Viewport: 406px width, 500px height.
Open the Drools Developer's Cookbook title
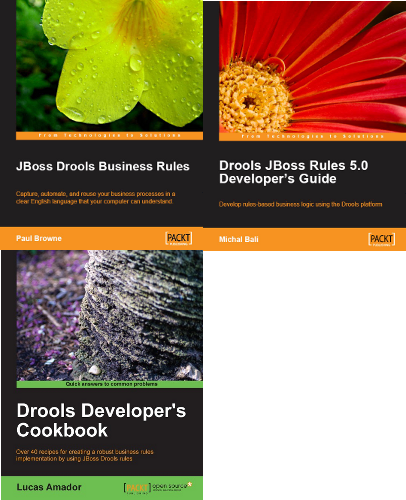101,420
